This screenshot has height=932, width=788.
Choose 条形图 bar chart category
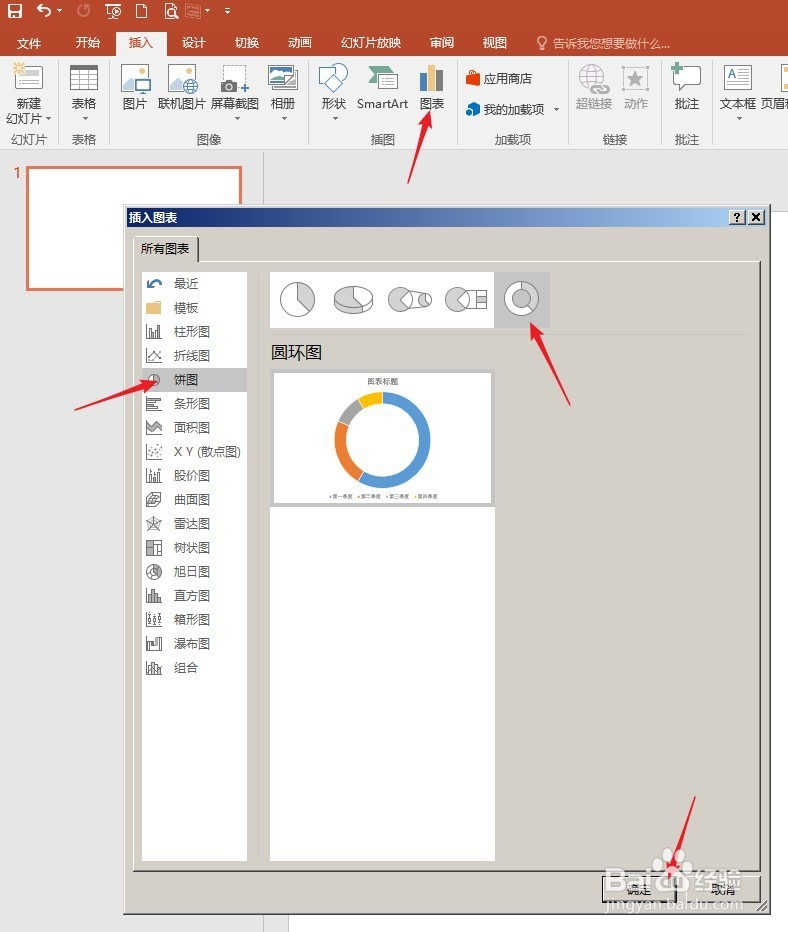[x=194, y=404]
